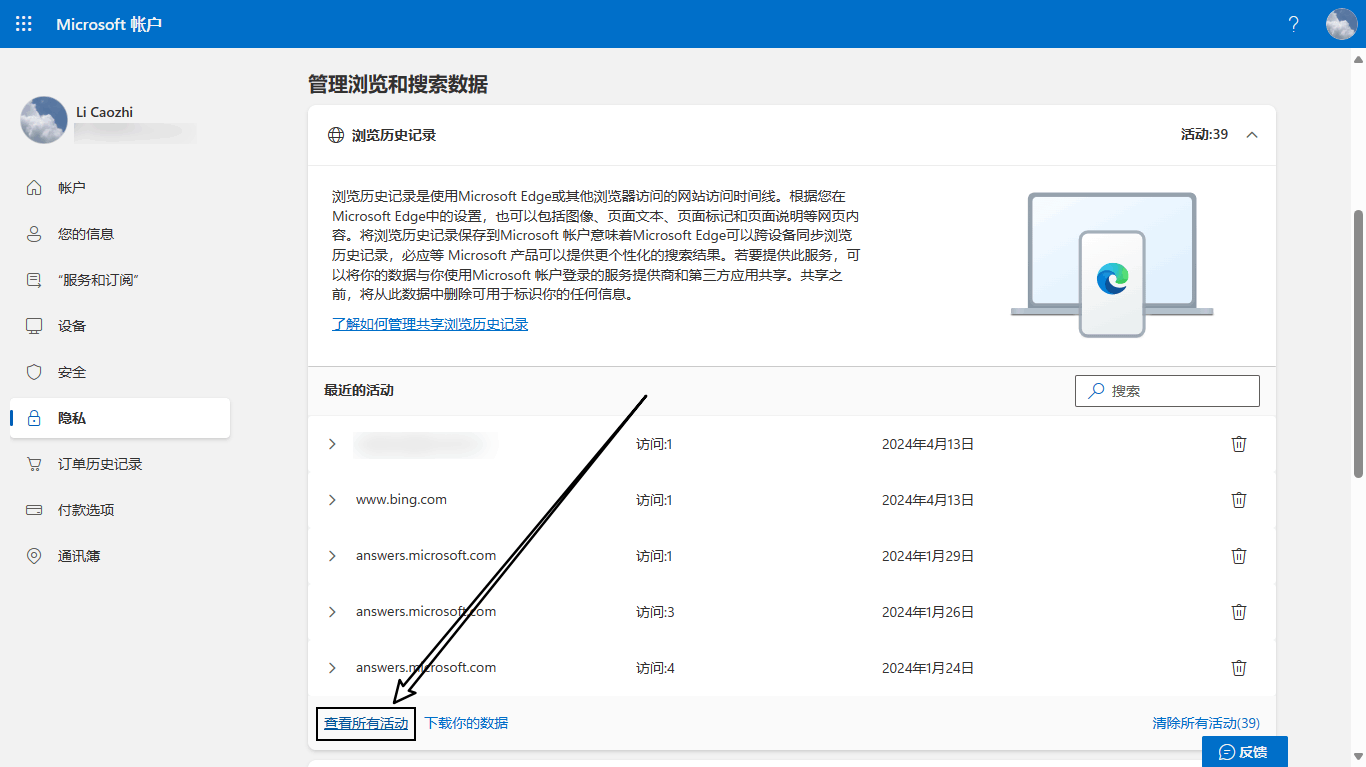Click the magnifier icon in search box

tap(1097, 391)
